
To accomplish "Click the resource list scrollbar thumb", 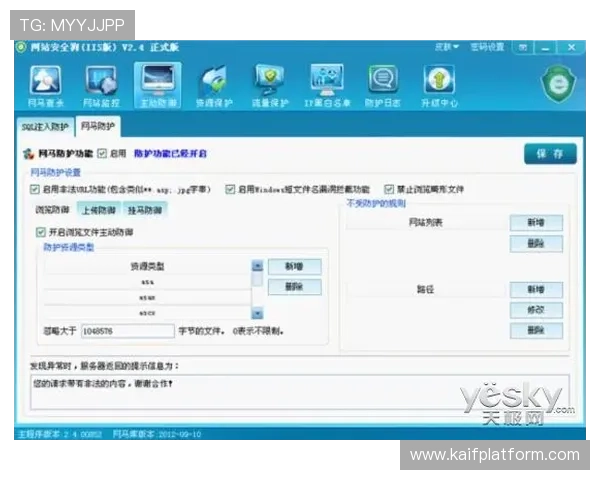I will click(258, 278).
